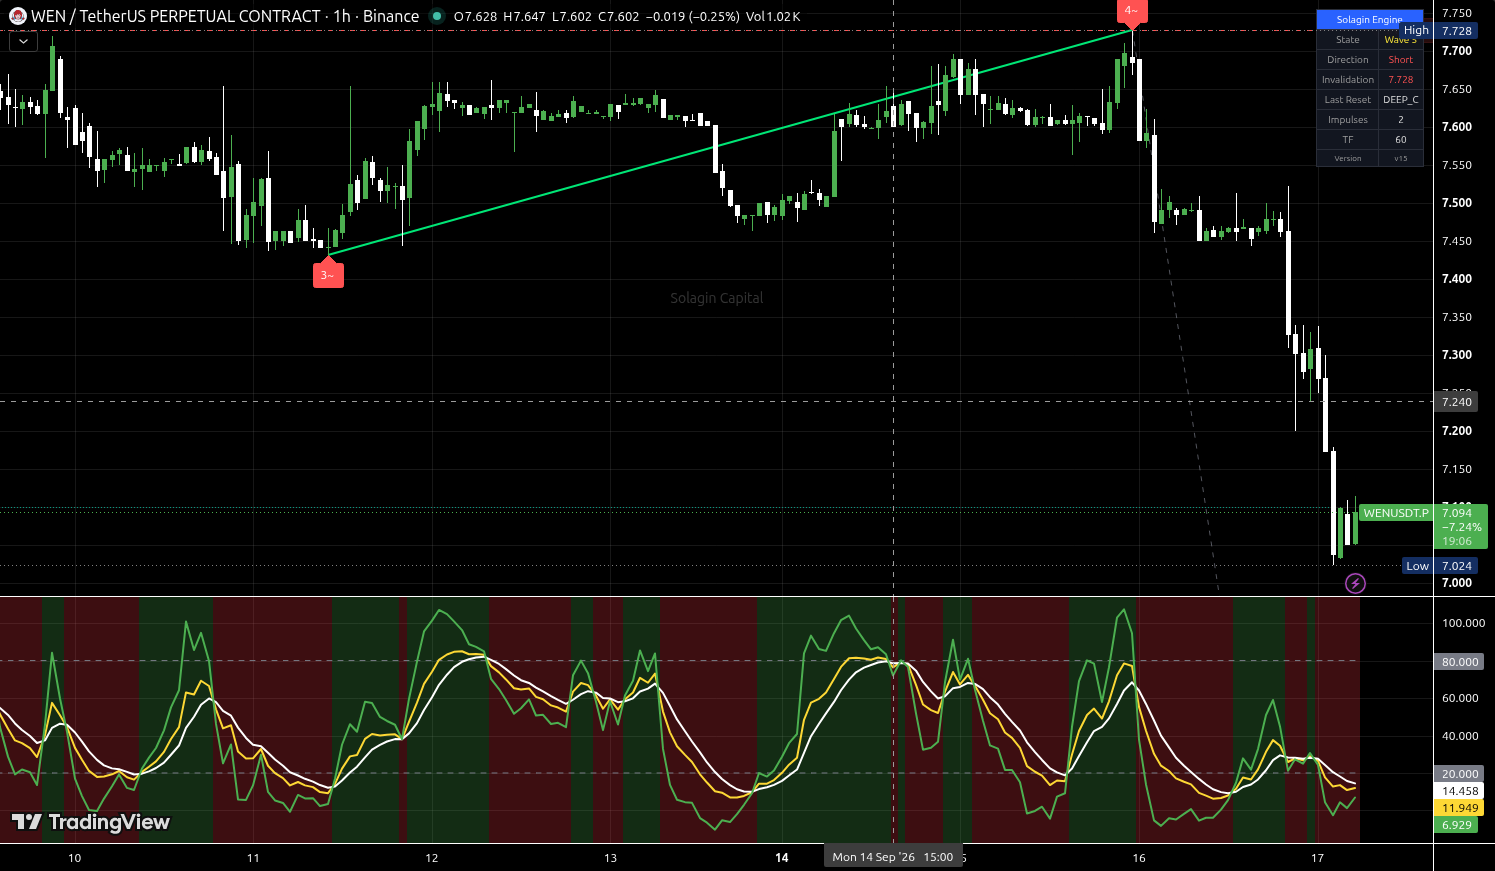
Task: Click the volume readout Vol 1.02 K
Action: 774,16
